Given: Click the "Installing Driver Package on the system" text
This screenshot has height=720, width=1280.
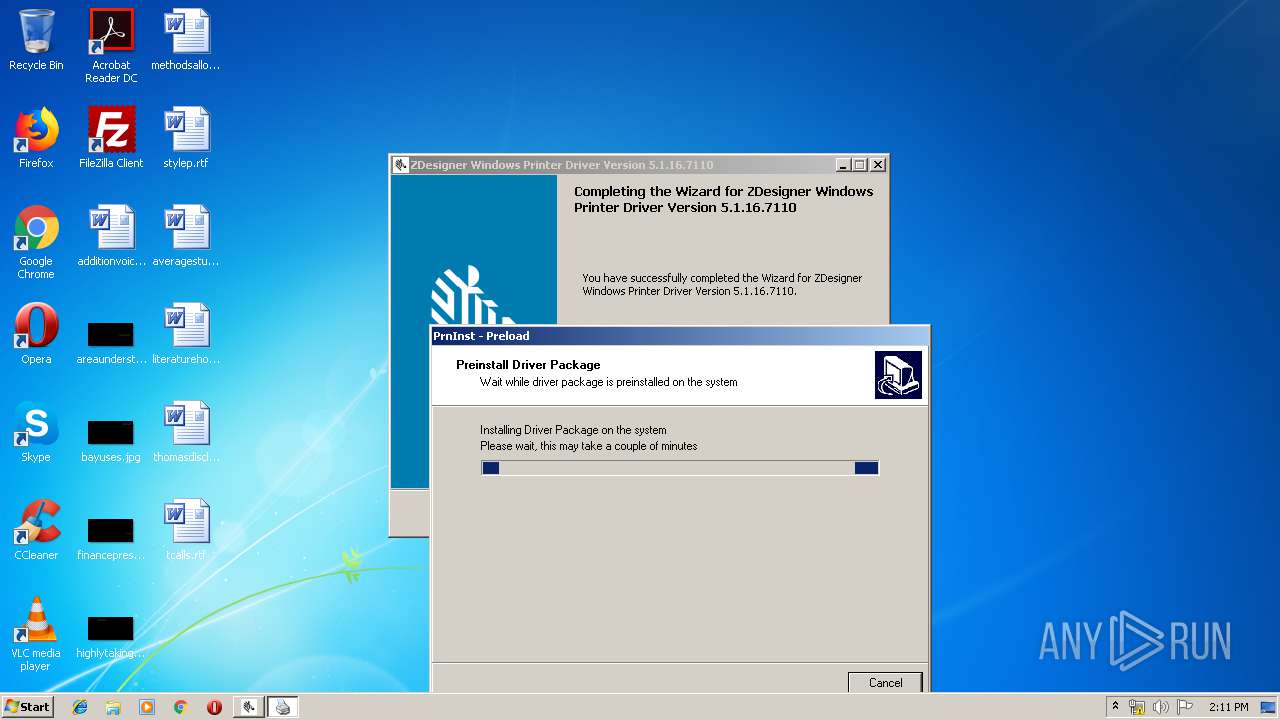Looking at the screenshot, I should point(573,430).
